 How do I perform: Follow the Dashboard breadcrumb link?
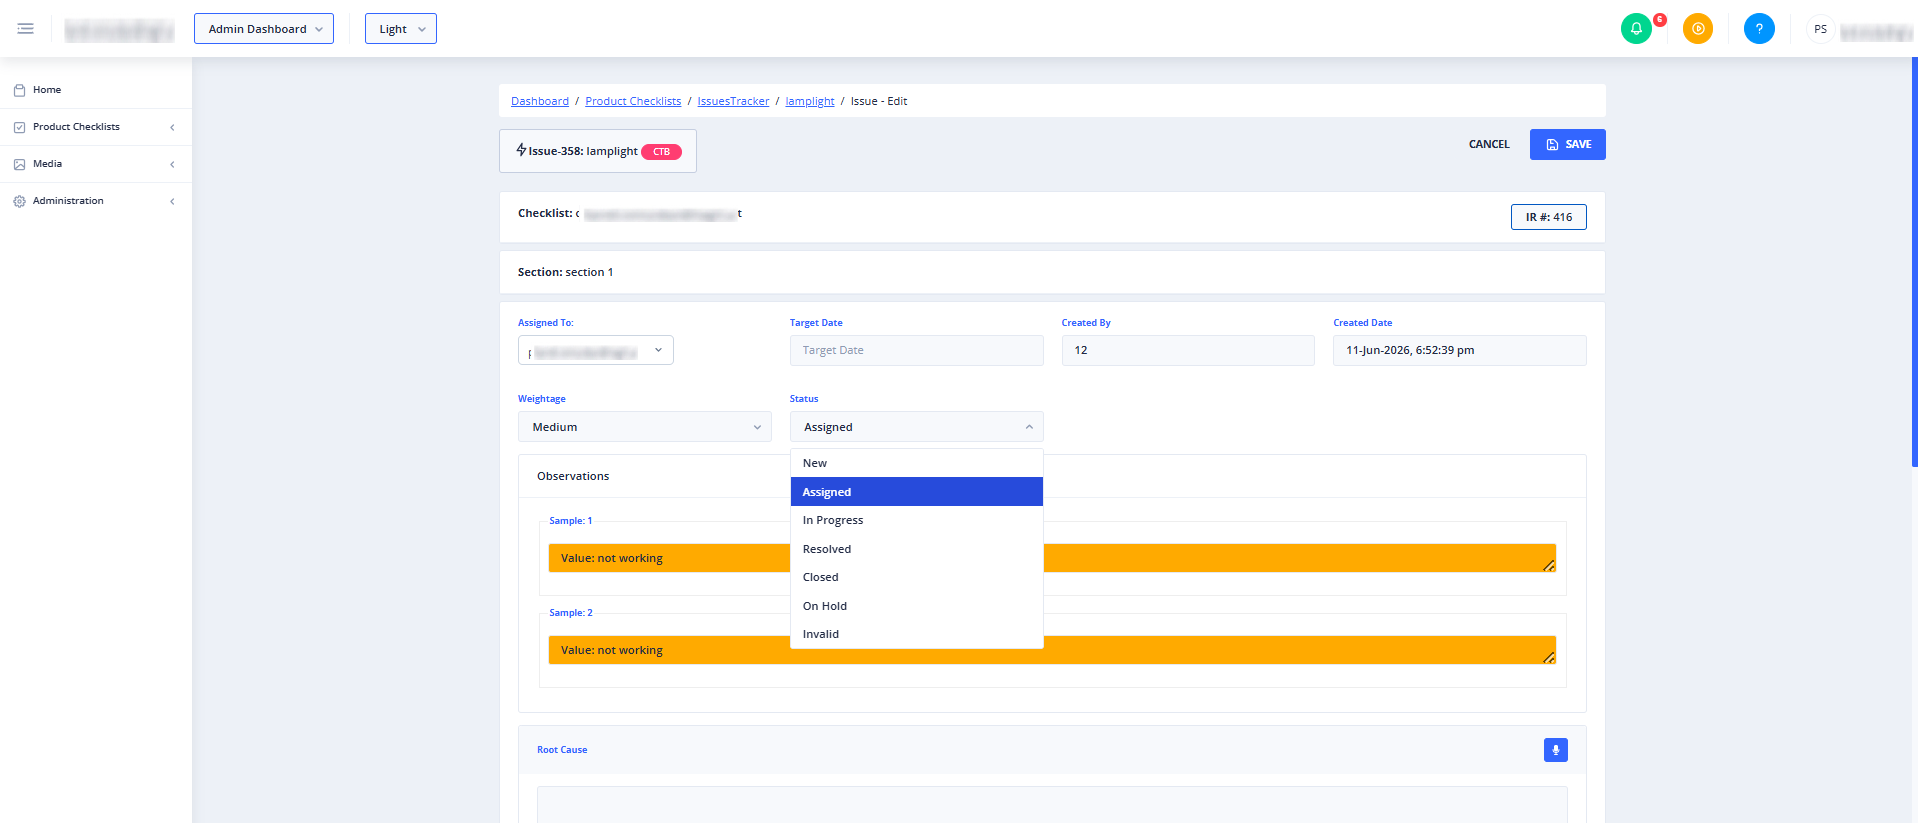540,101
